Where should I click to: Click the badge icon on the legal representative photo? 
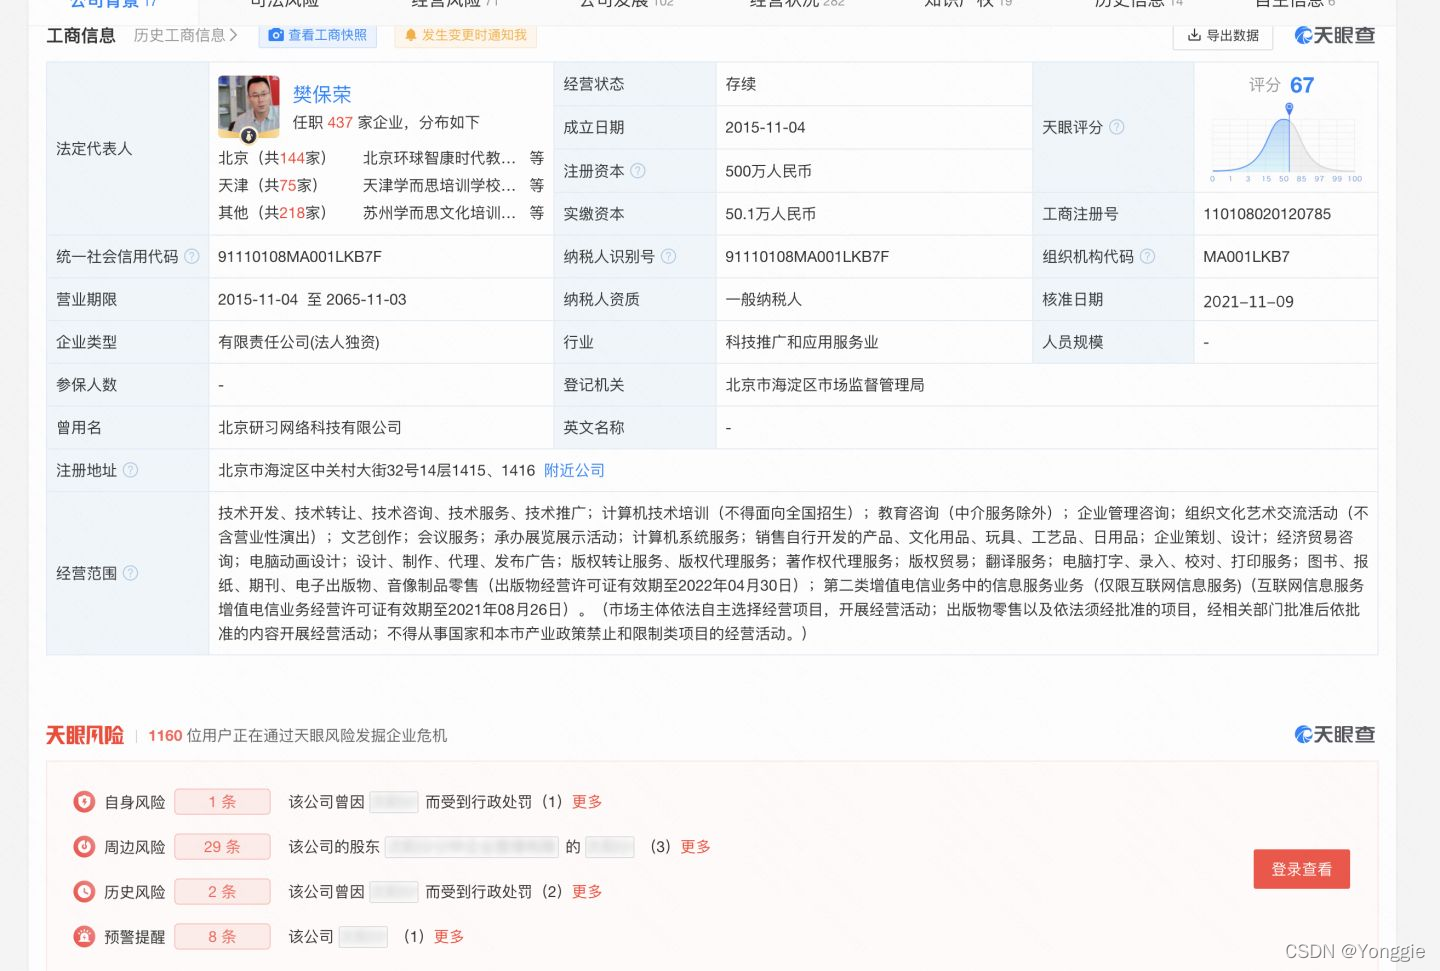[249, 135]
